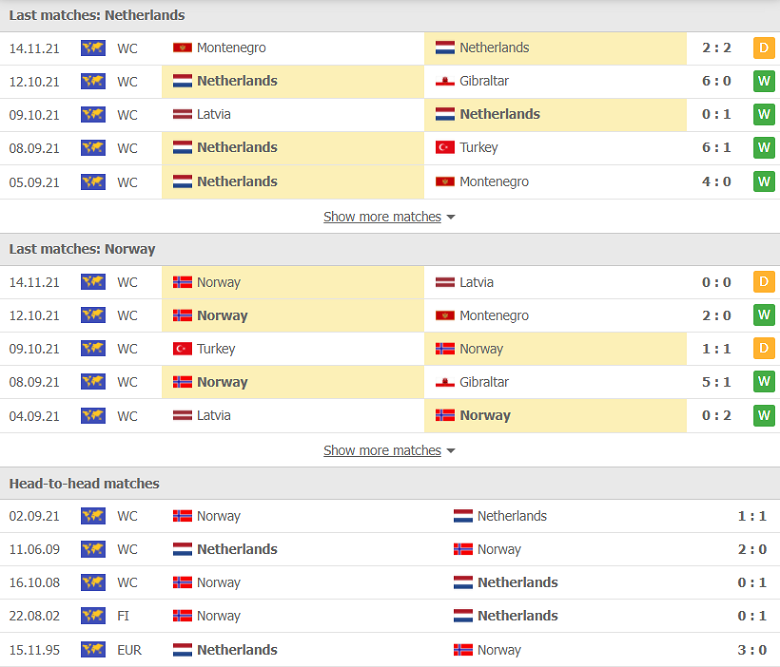Click the W badge for Norway vs Gibraltar 5:1
Image resolution: width=780 pixels, height=667 pixels.
(x=764, y=382)
